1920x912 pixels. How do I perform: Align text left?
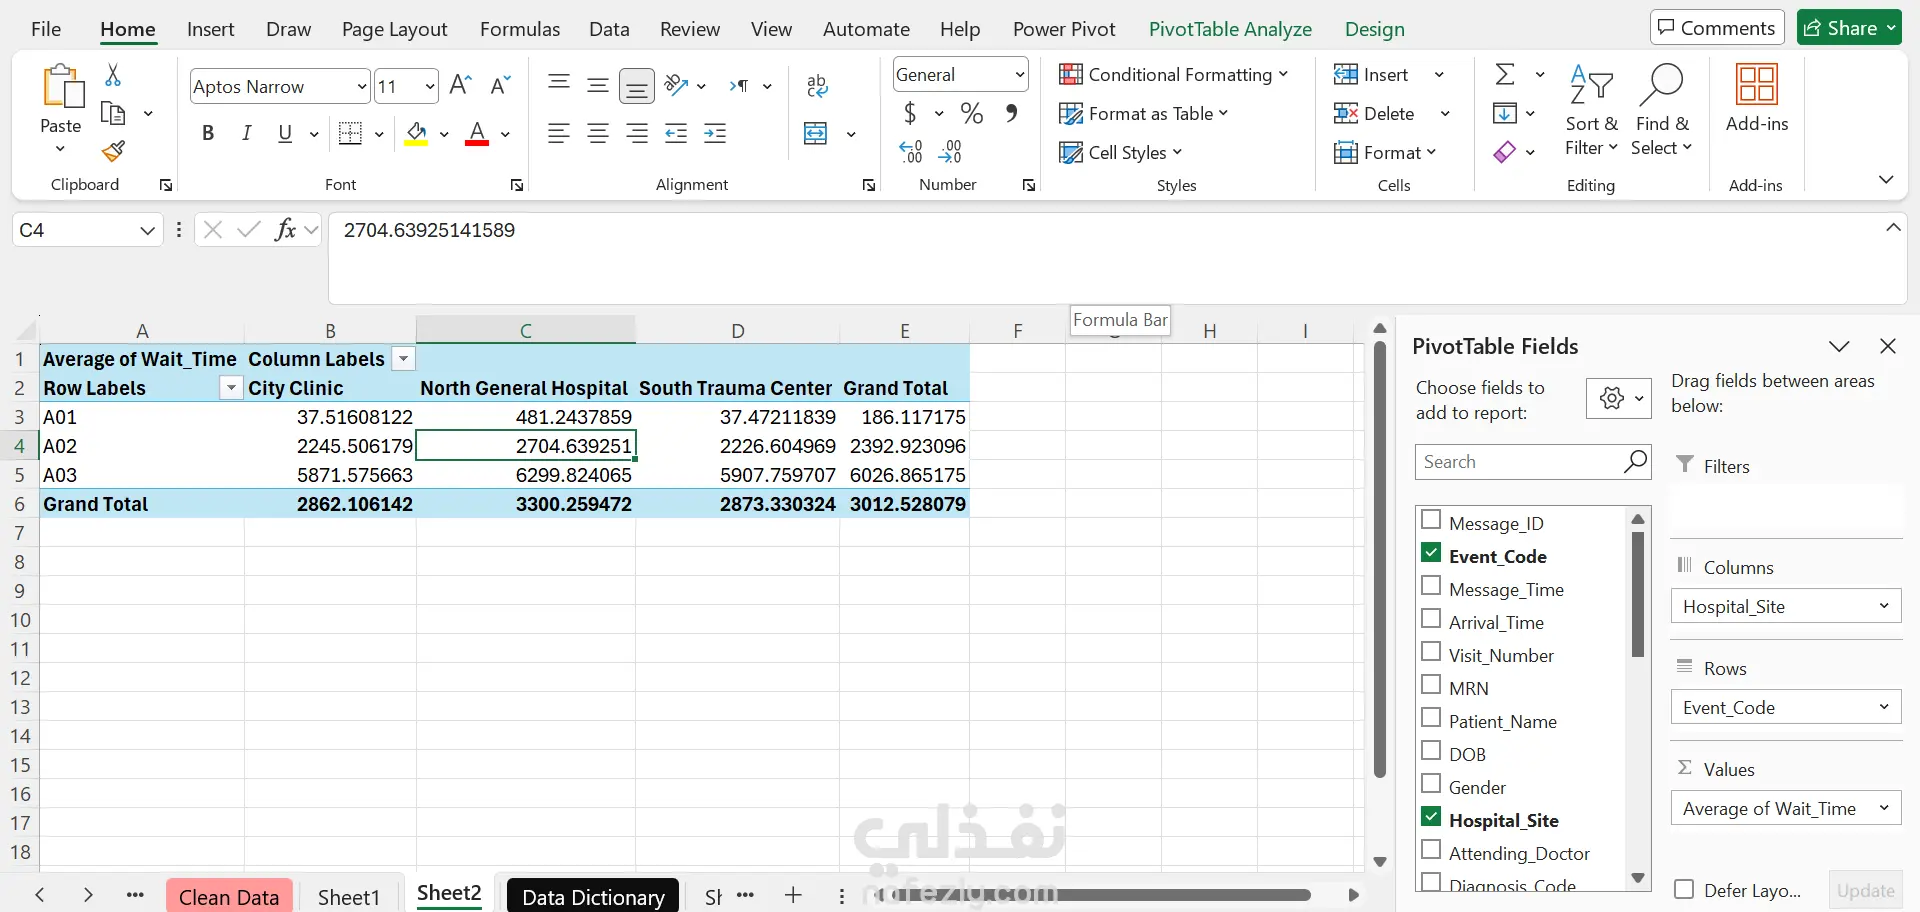559,133
